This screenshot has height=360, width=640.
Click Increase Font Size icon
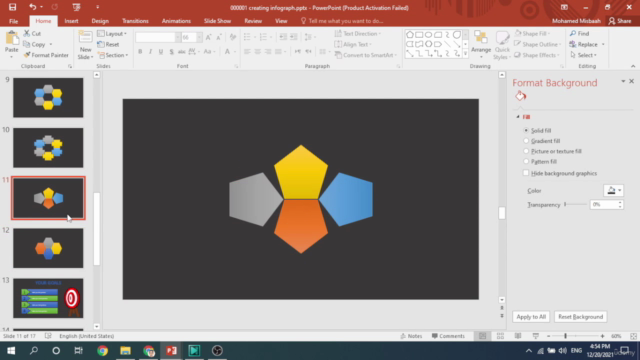coord(208,37)
